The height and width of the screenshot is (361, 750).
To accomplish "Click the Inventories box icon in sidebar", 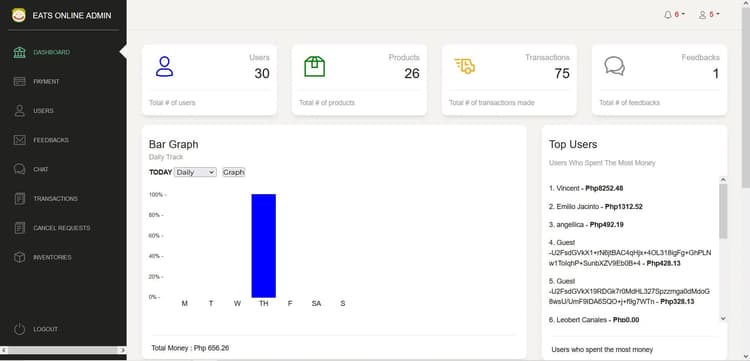I will 20,257.
